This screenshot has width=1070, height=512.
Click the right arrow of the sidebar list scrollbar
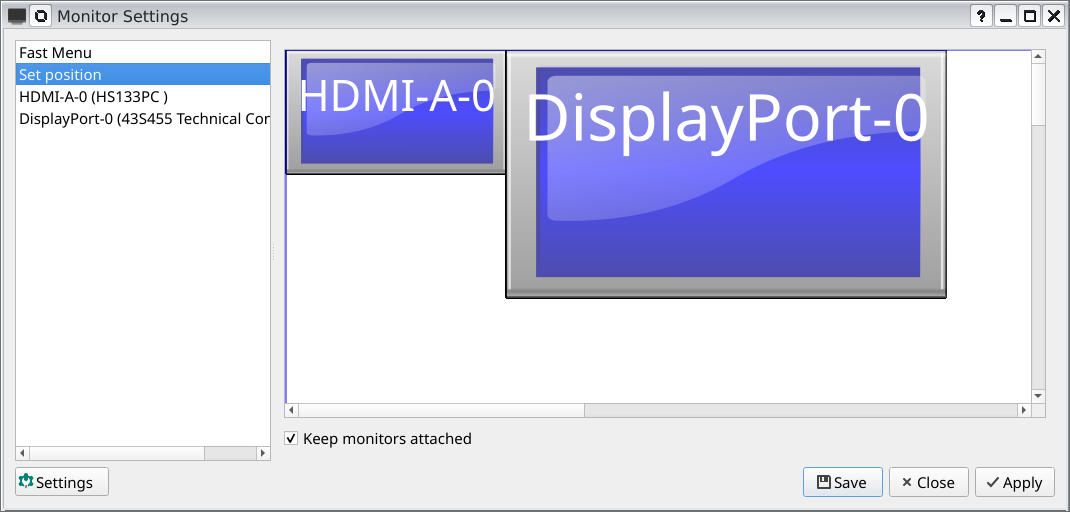[x=263, y=453]
